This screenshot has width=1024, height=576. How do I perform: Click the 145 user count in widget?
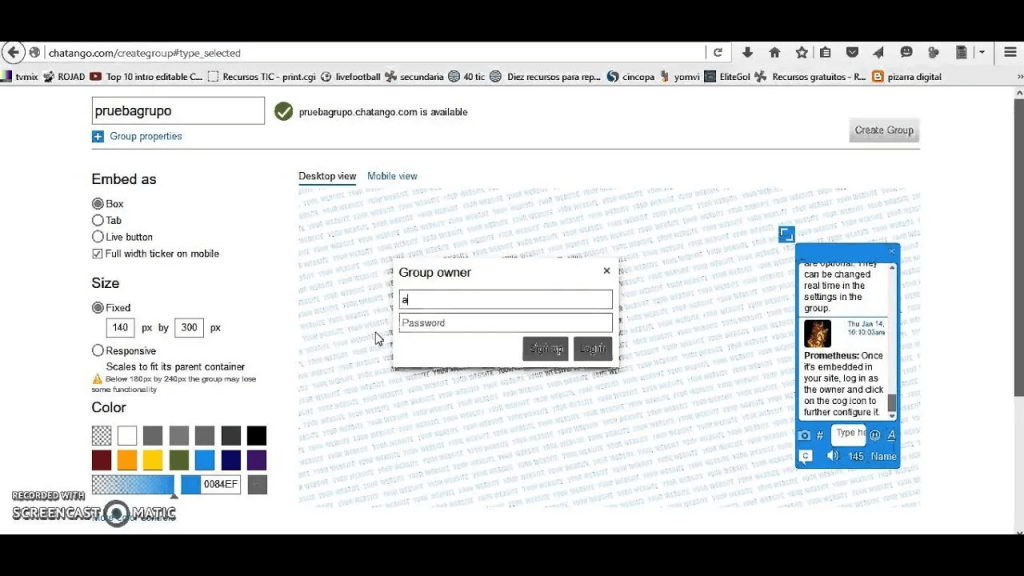(x=856, y=456)
